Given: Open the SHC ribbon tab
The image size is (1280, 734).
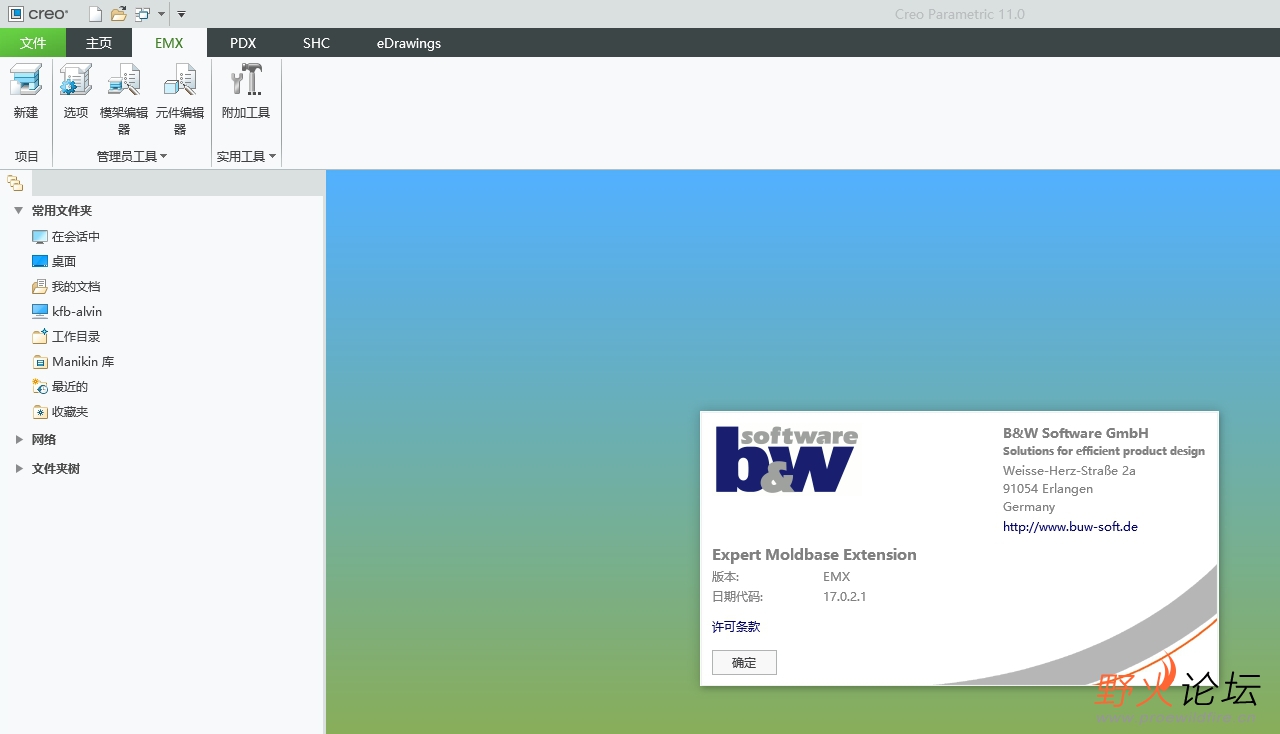Looking at the screenshot, I should click(316, 43).
